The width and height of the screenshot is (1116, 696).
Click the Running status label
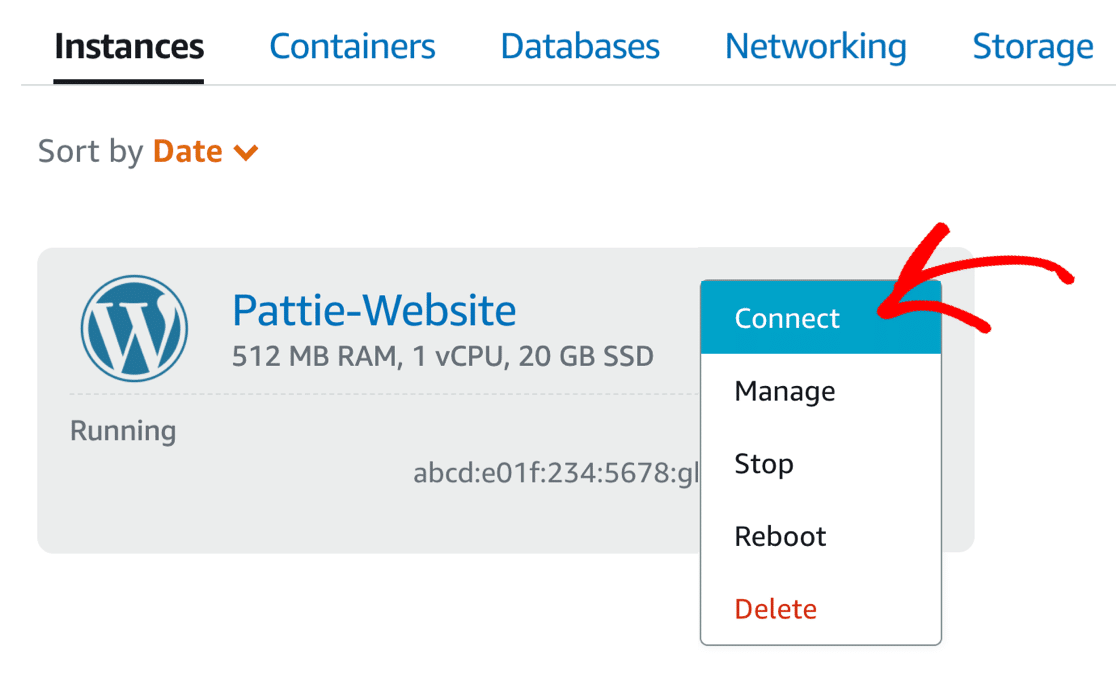coord(123,431)
